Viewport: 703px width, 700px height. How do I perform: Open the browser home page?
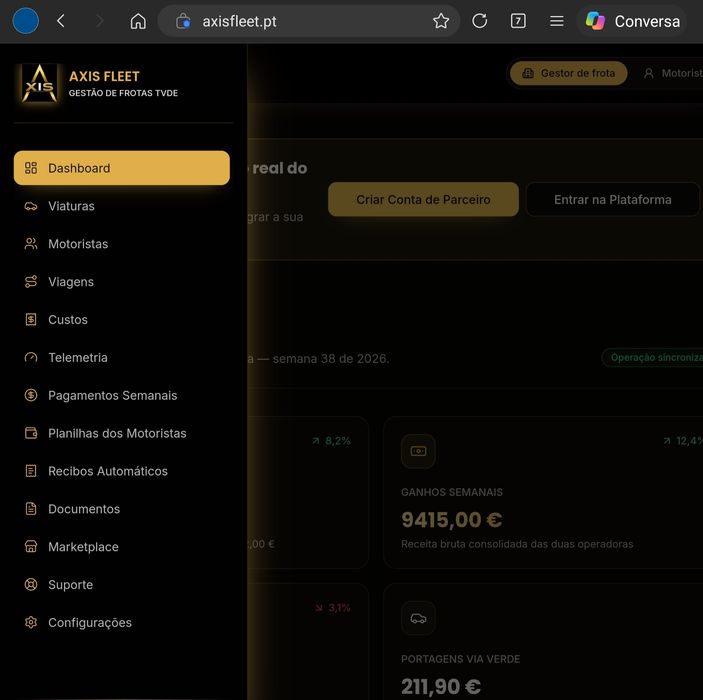coord(138,21)
